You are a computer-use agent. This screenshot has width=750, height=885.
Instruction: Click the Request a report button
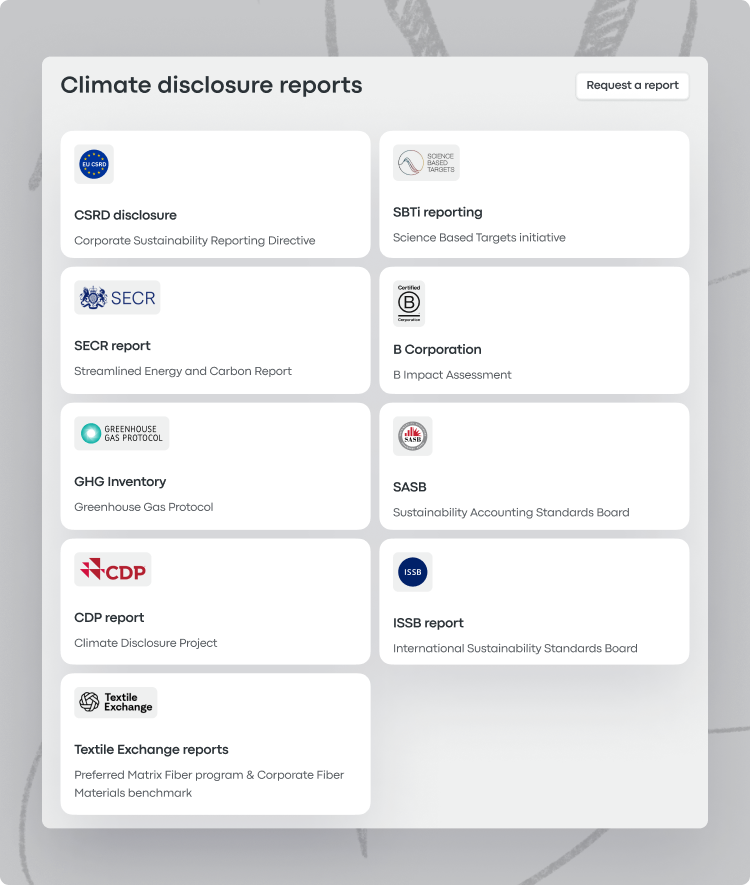[632, 86]
